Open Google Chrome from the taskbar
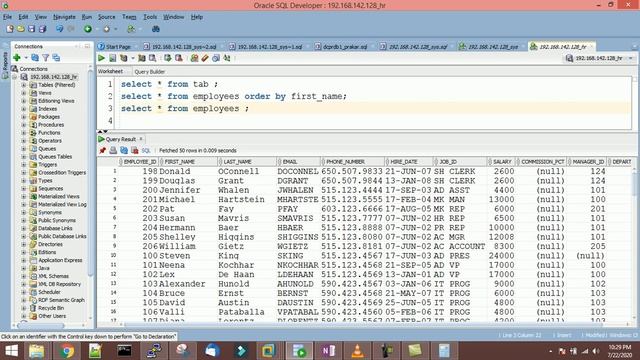Image resolution: width=640 pixels, height=360 pixels. pos(66,351)
